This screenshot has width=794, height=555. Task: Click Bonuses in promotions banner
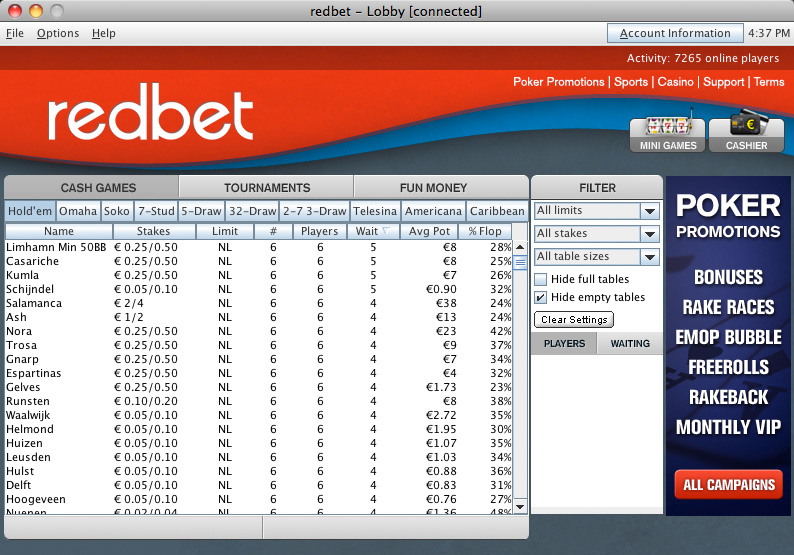tap(728, 277)
